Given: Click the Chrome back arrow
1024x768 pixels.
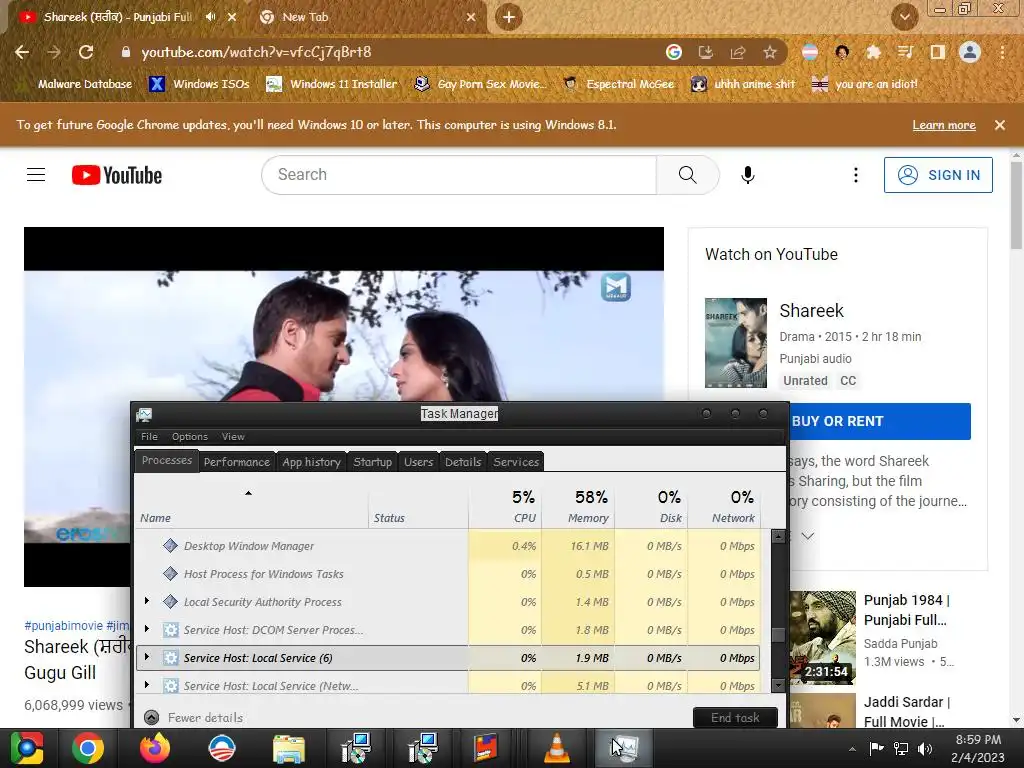Looking at the screenshot, I should 22,52.
